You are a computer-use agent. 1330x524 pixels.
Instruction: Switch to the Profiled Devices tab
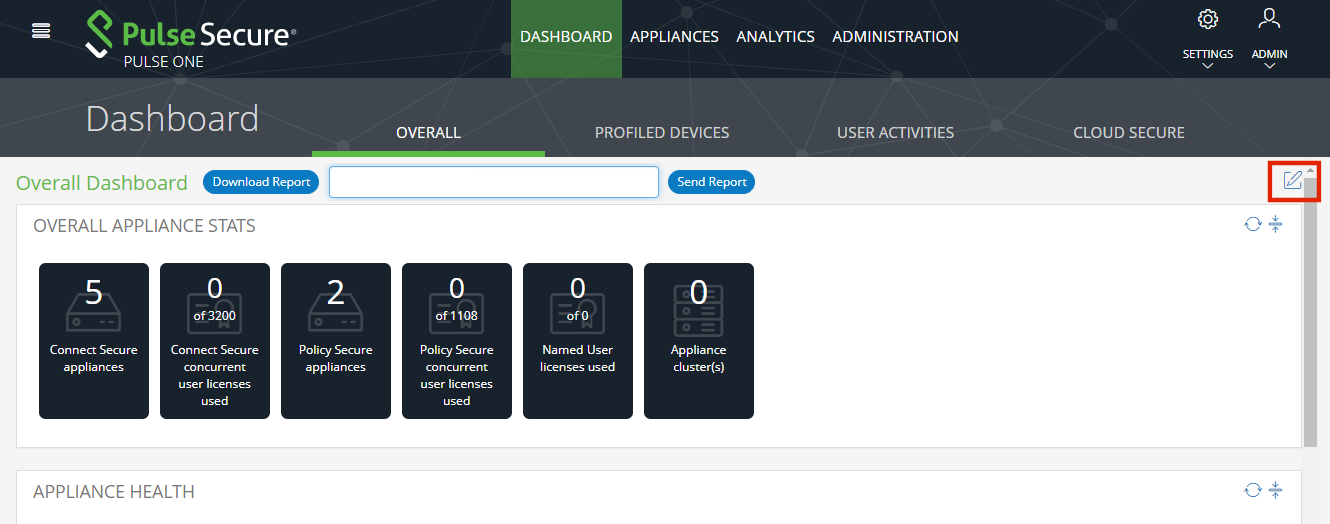click(662, 133)
